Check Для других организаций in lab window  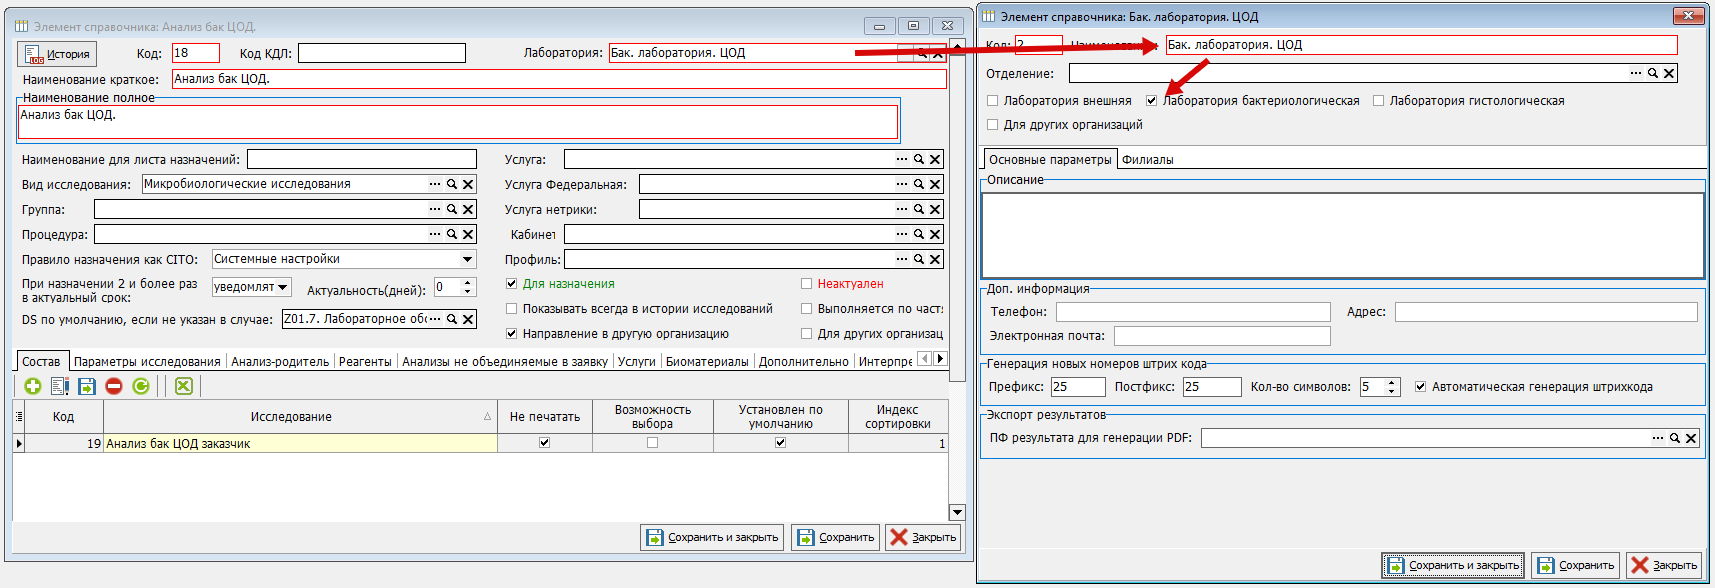tap(993, 125)
